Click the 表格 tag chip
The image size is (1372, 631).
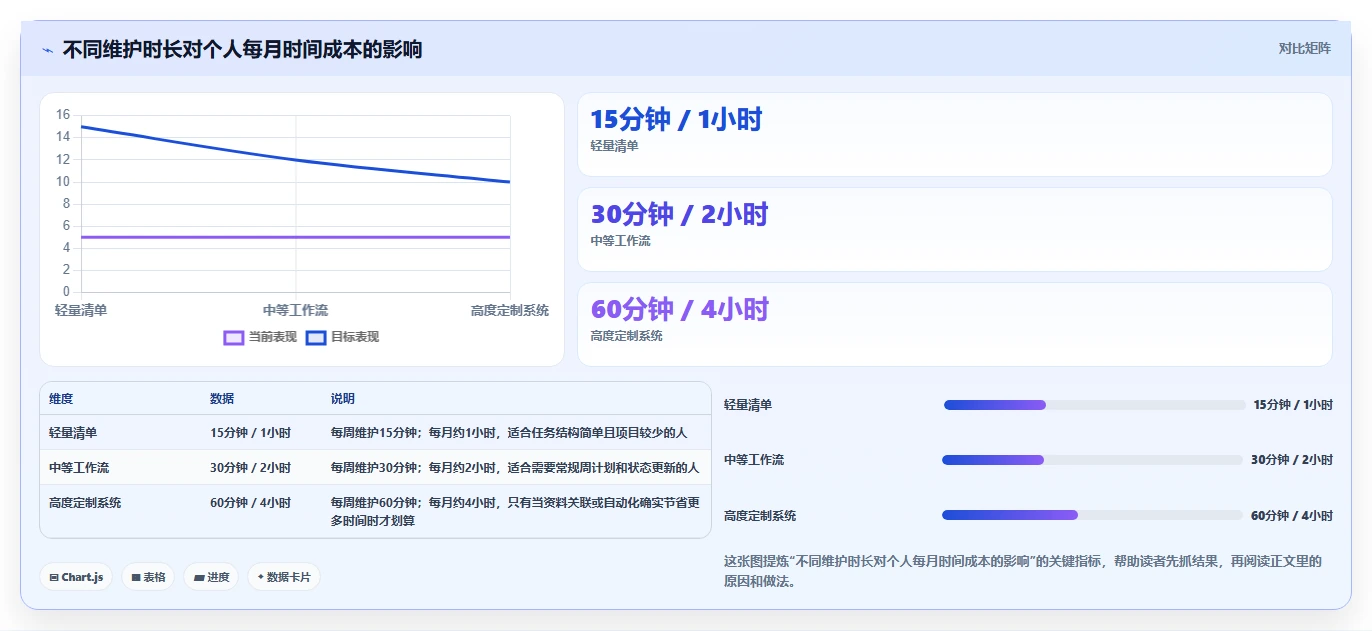click(148, 577)
